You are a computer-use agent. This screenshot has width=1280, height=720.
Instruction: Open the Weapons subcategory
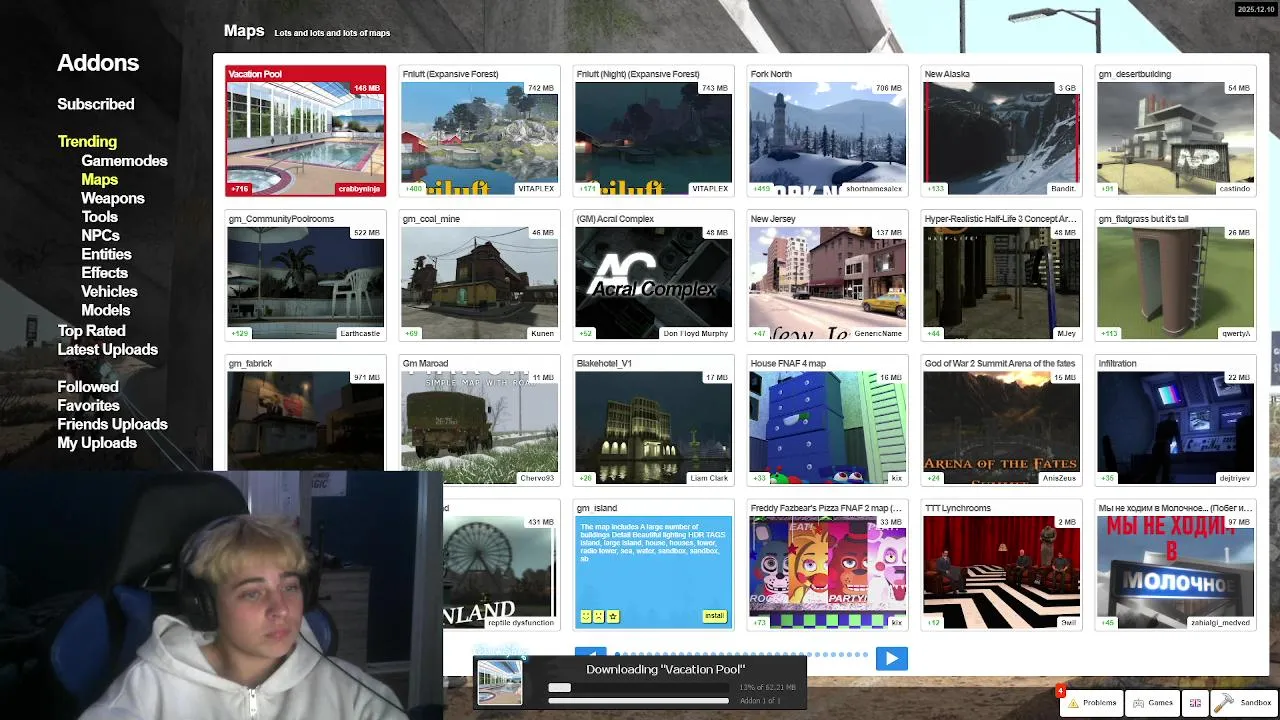113,198
